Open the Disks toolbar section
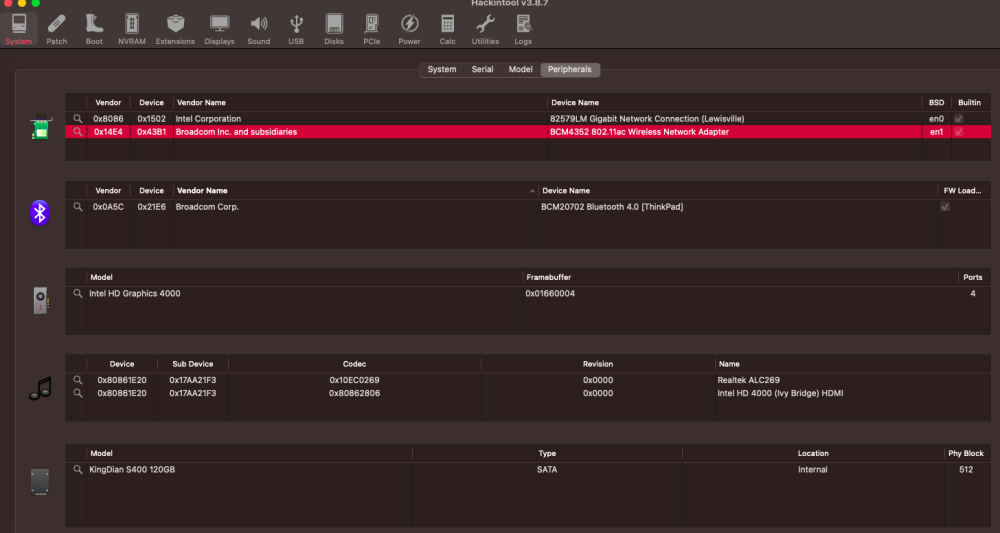 [334, 29]
